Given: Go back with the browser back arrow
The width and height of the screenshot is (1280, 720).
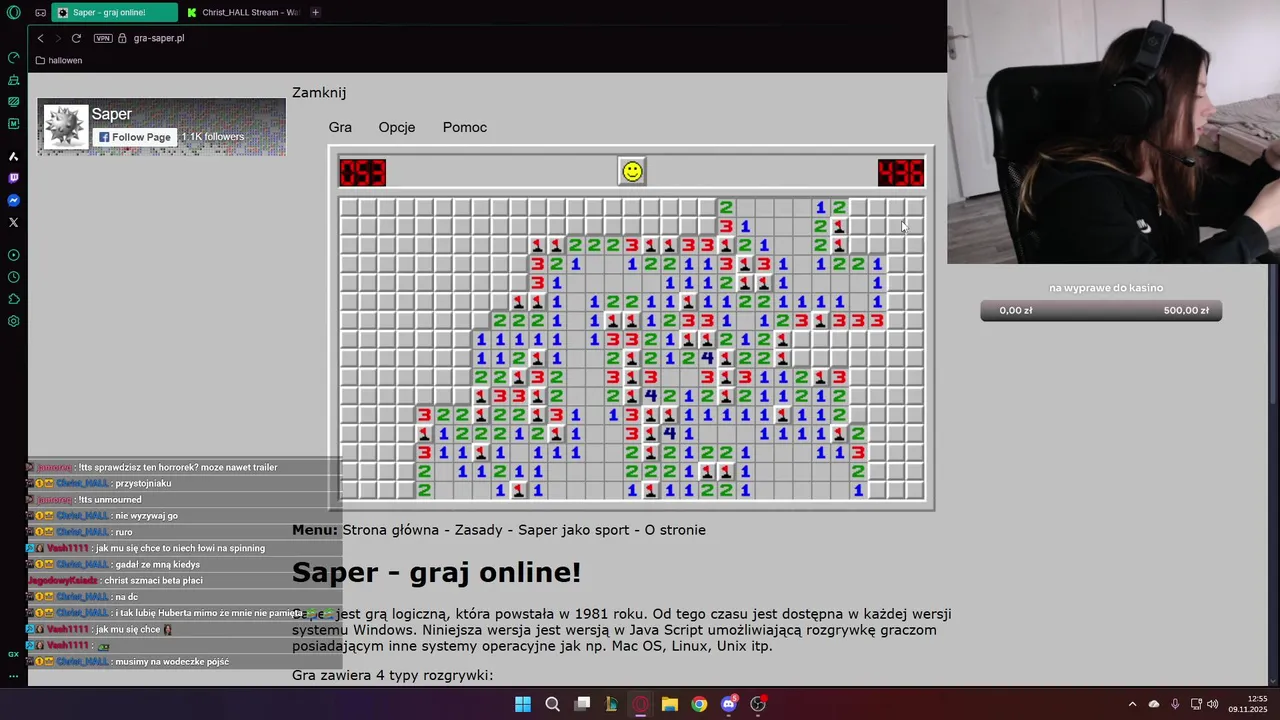Looking at the screenshot, I should point(40,38).
